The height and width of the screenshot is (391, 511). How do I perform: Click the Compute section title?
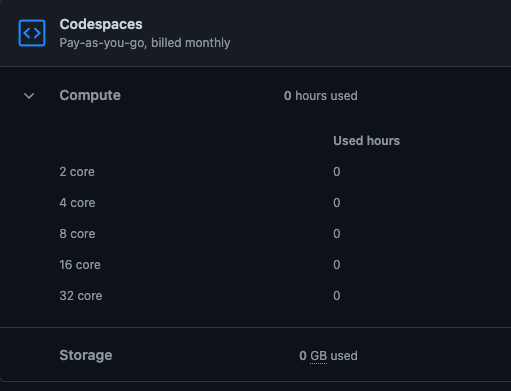(x=90, y=95)
